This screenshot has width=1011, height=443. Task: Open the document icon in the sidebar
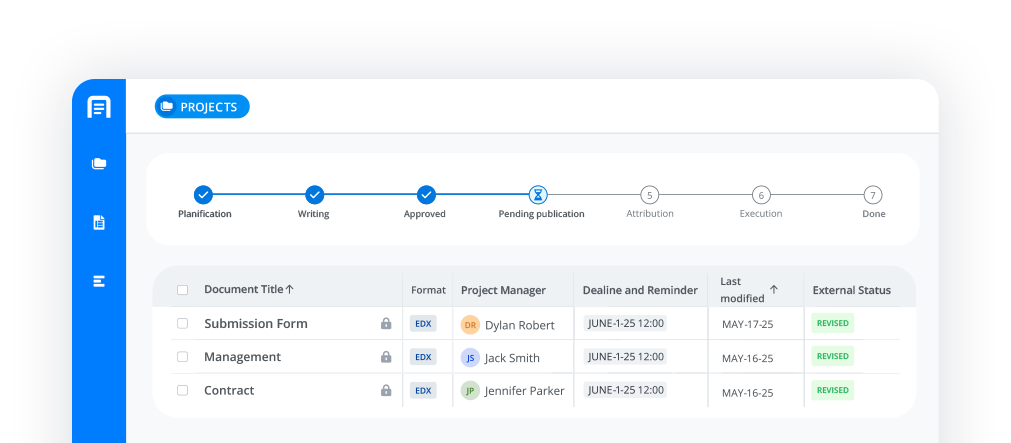click(x=99, y=223)
